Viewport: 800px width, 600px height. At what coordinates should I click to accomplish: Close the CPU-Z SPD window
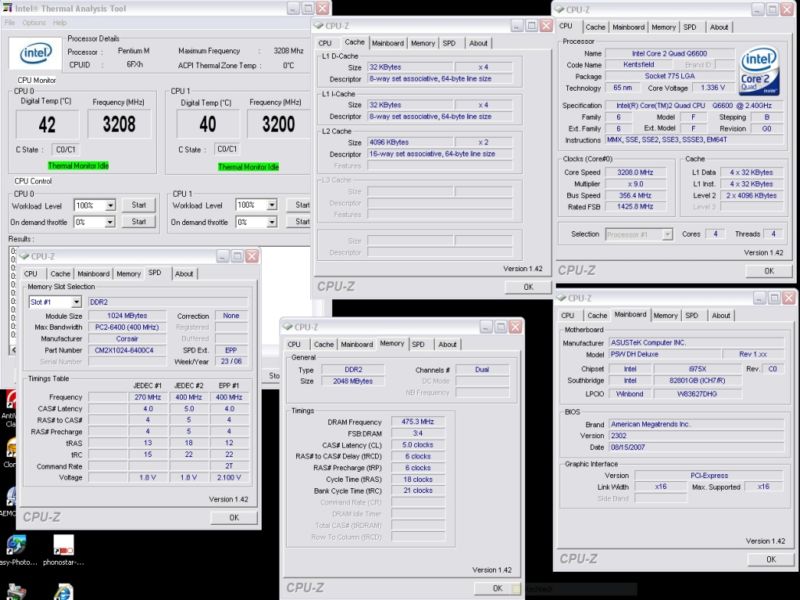pyautogui.click(x=252, y=256)
